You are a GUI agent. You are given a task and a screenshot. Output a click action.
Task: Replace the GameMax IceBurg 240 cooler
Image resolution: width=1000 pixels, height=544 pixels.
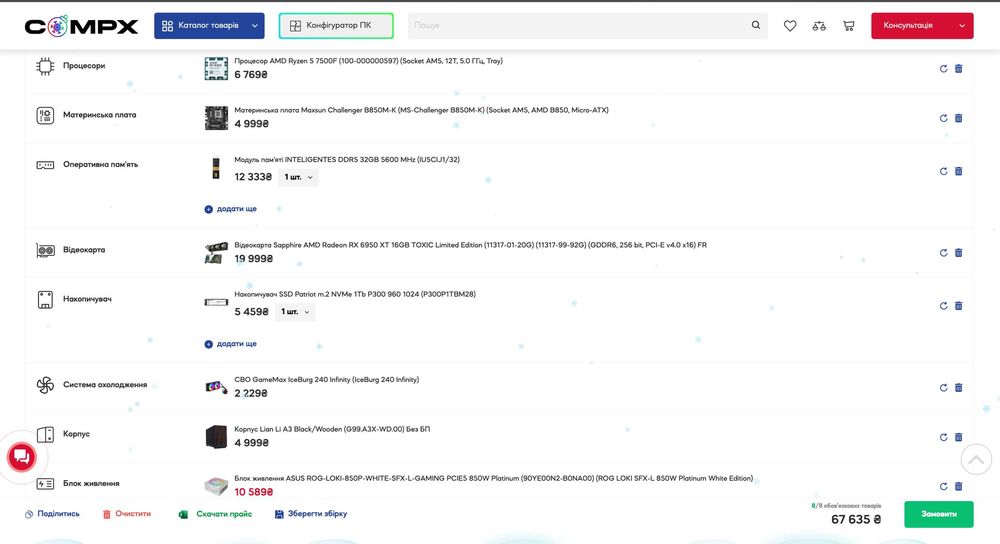(x=943, y=387)
